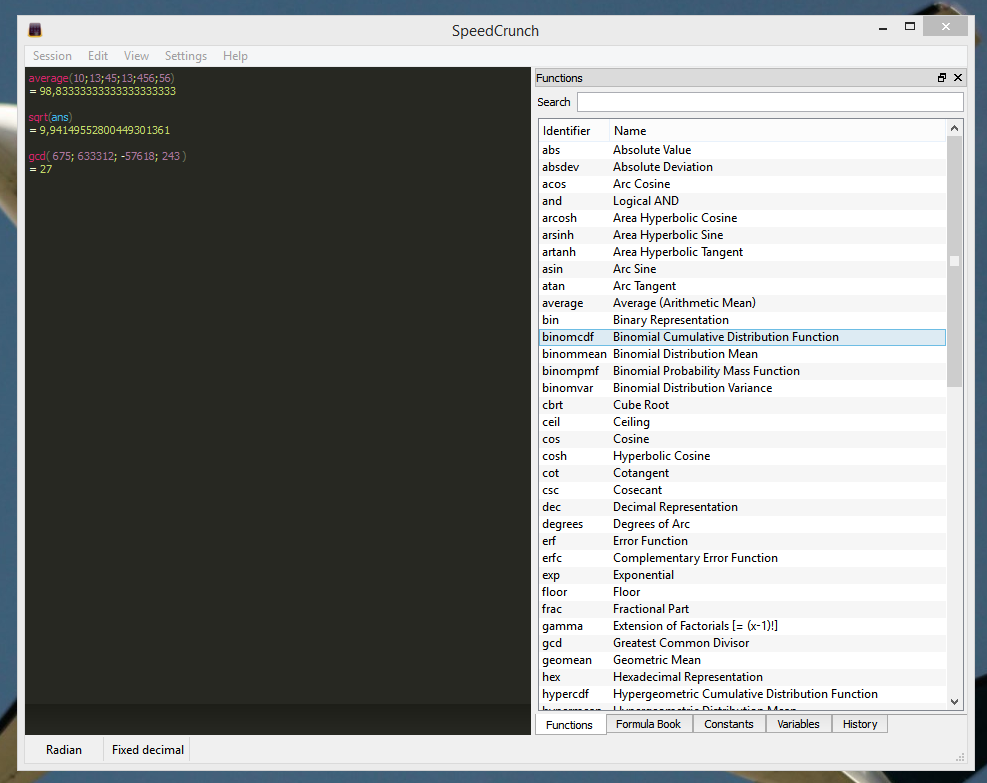Click the scrollbar's up arrow icon
The image size is (987, 783).
954,127
